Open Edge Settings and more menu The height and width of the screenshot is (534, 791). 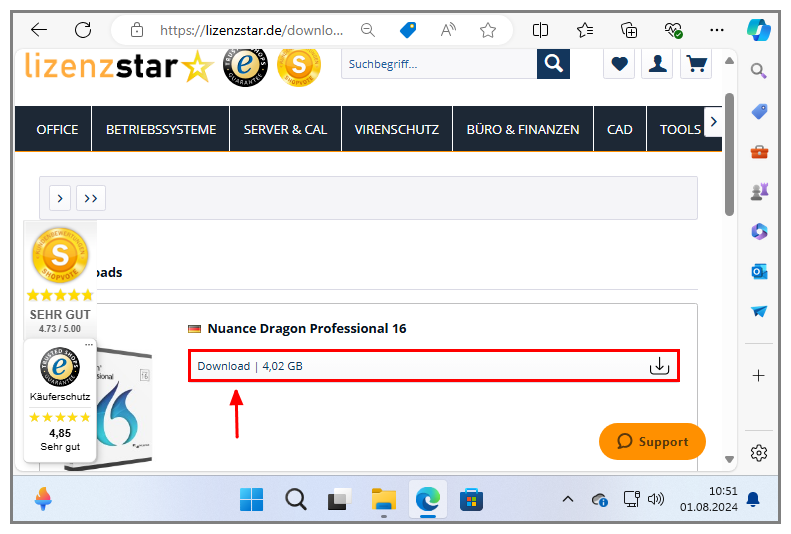717,30
